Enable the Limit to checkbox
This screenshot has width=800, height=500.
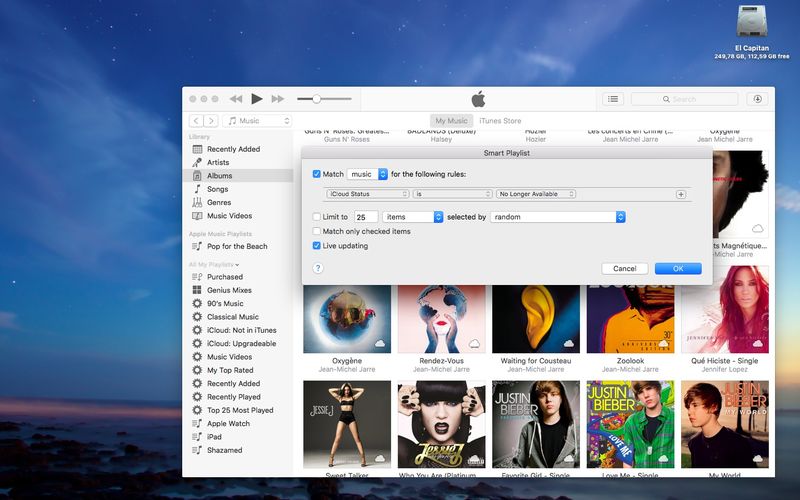[316, 217]
